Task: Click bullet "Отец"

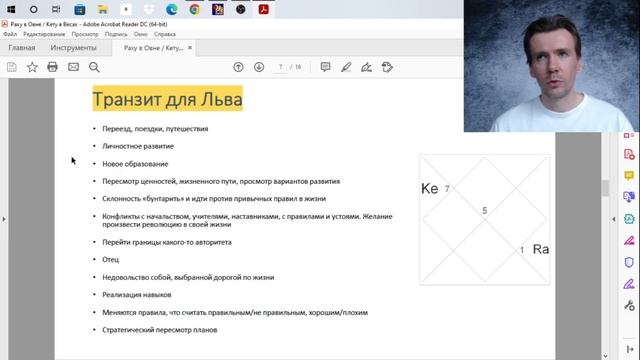Action: pos(111,260)
